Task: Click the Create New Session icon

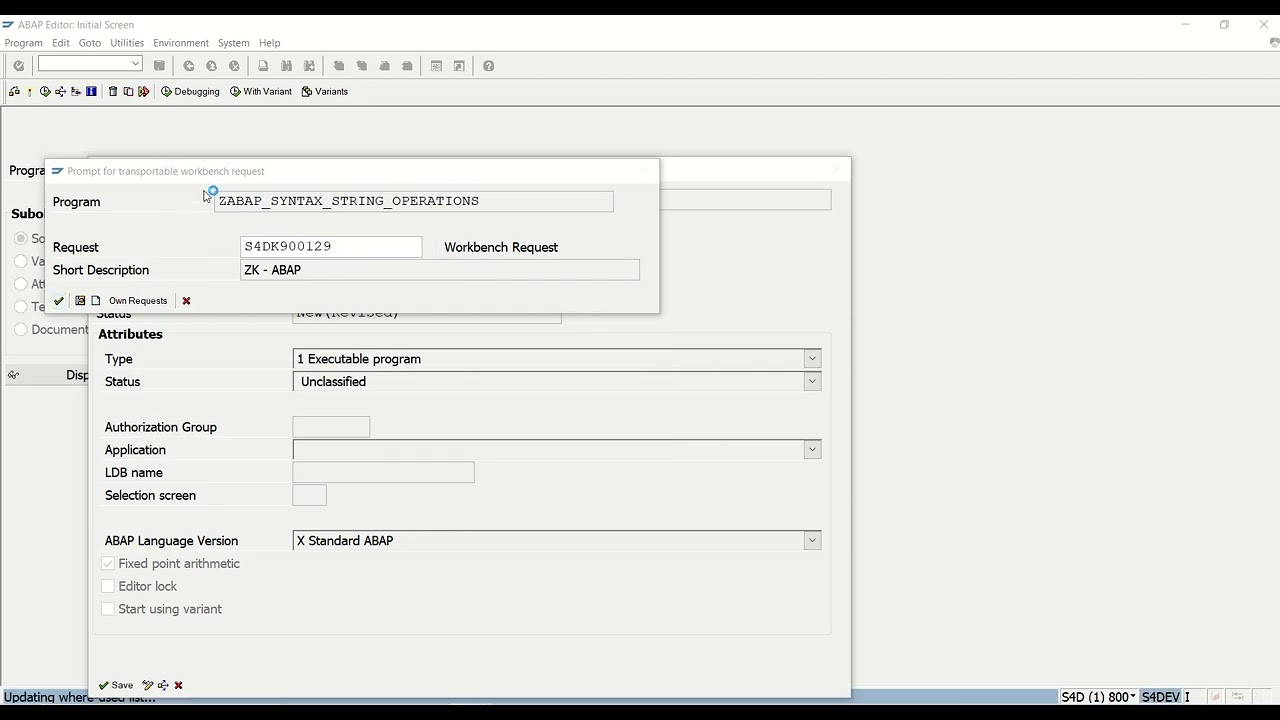Action: 436,66
